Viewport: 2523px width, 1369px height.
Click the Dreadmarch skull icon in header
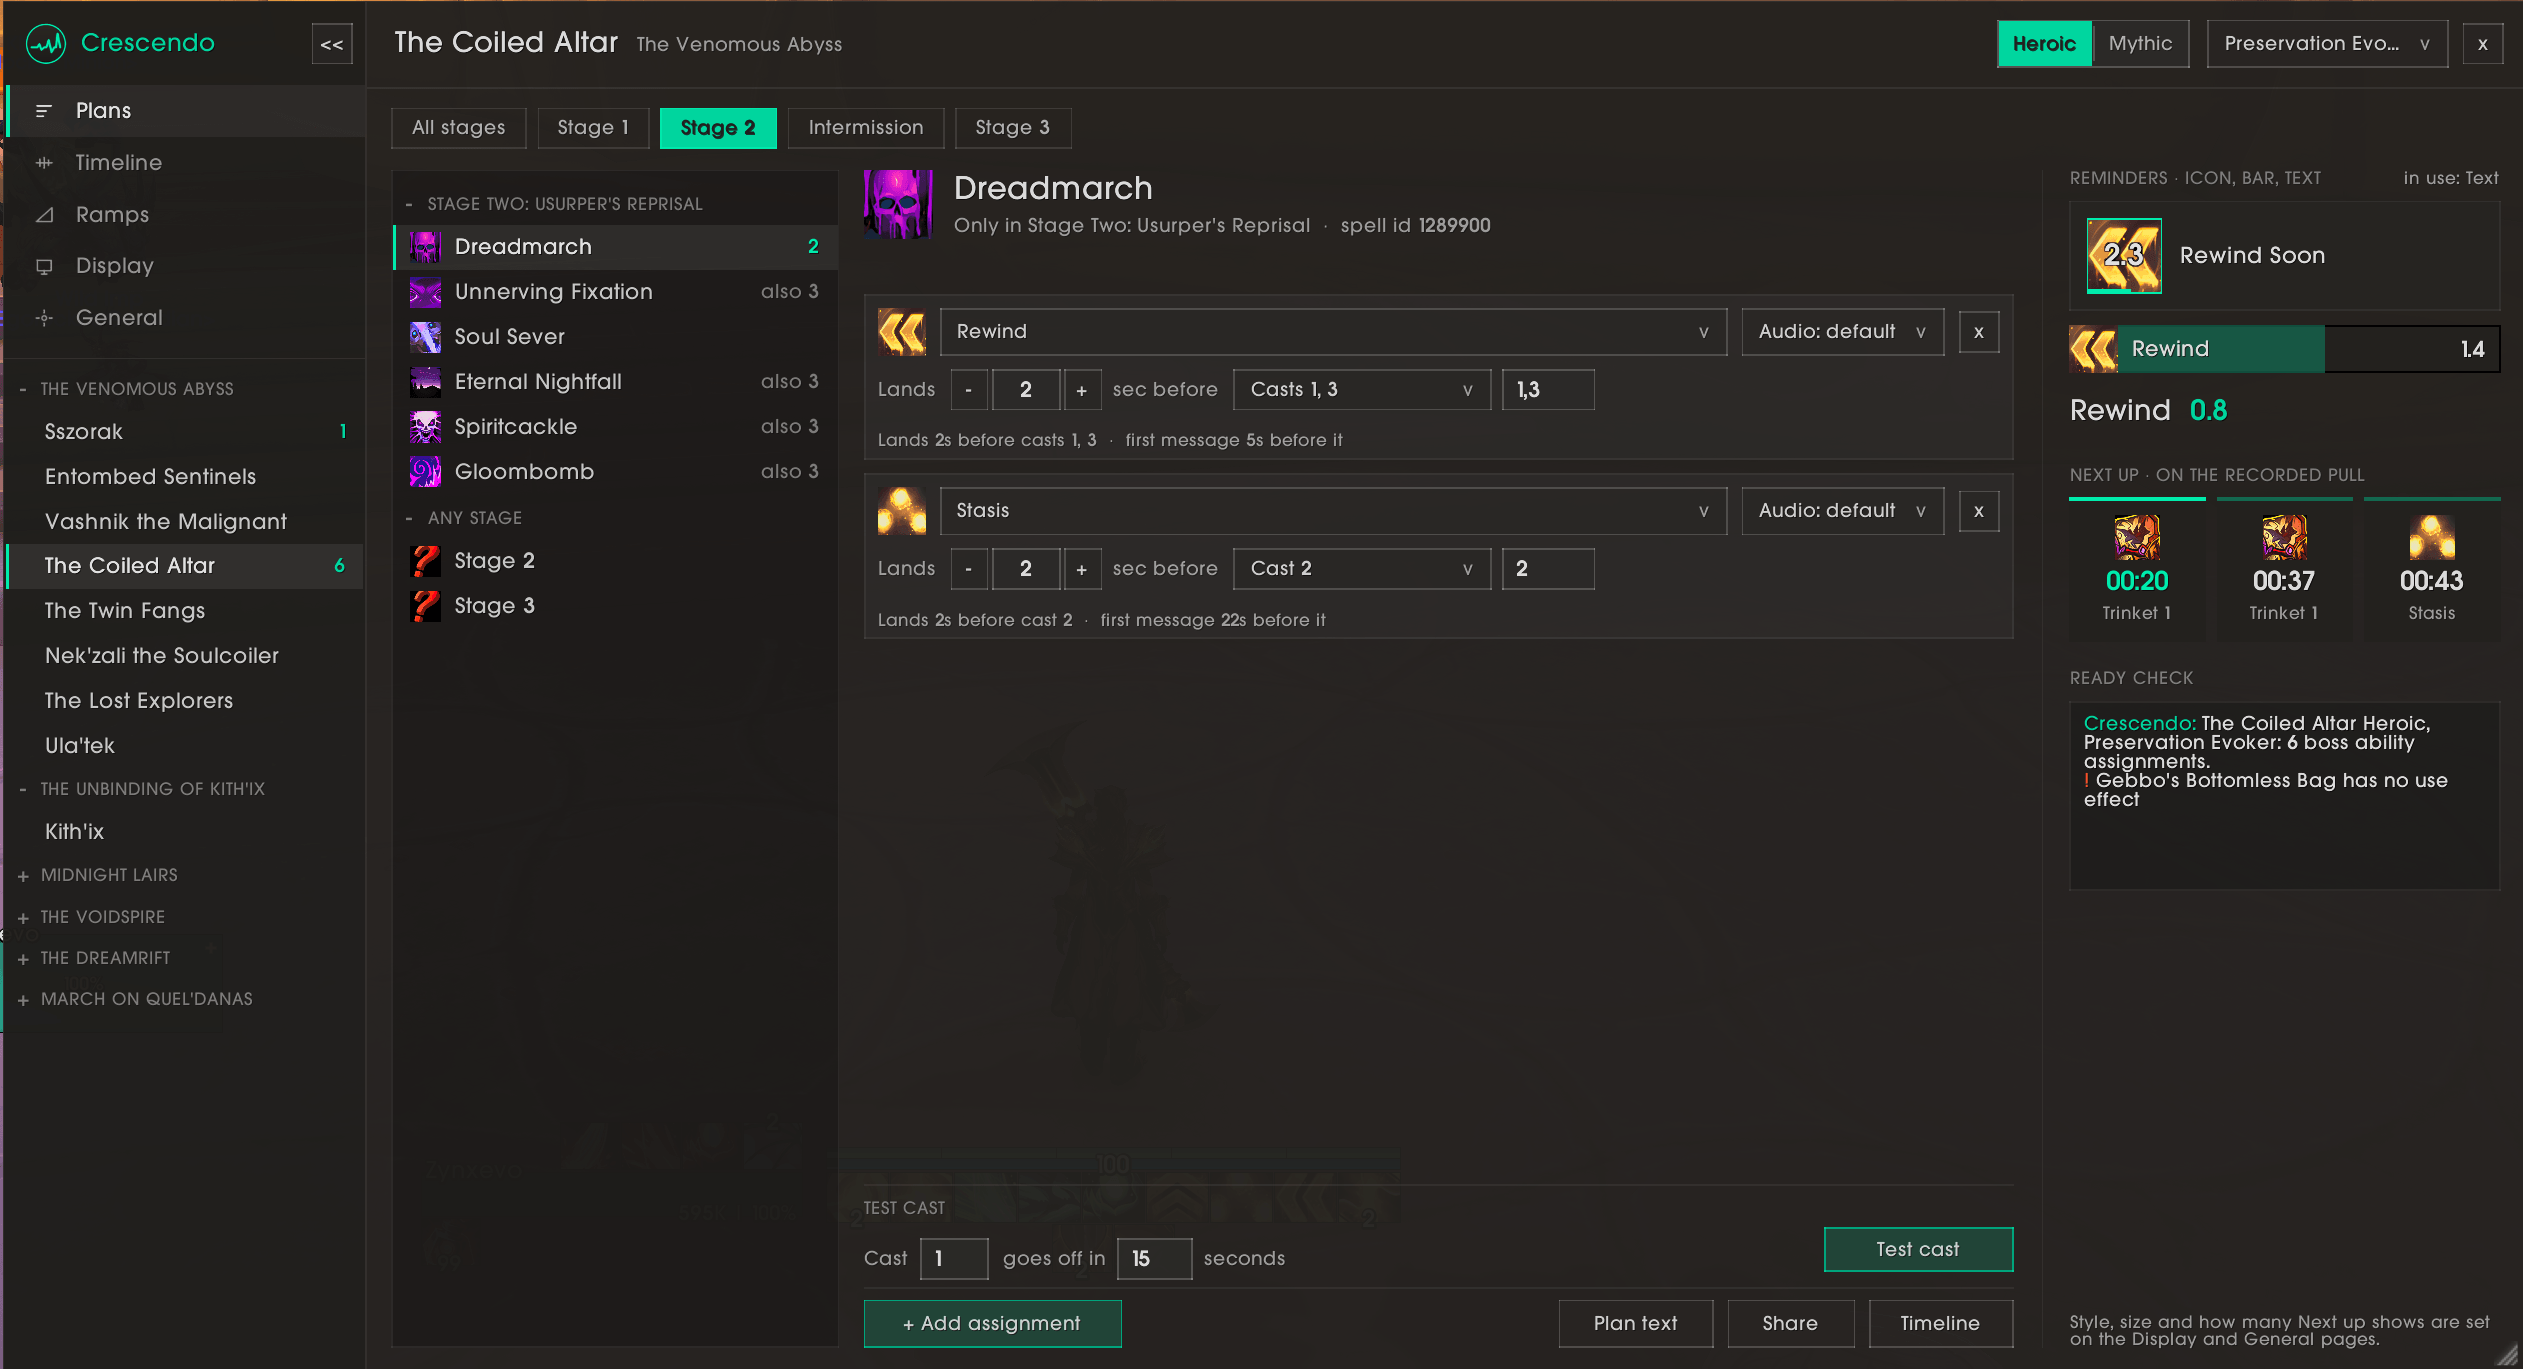[898, 204]
